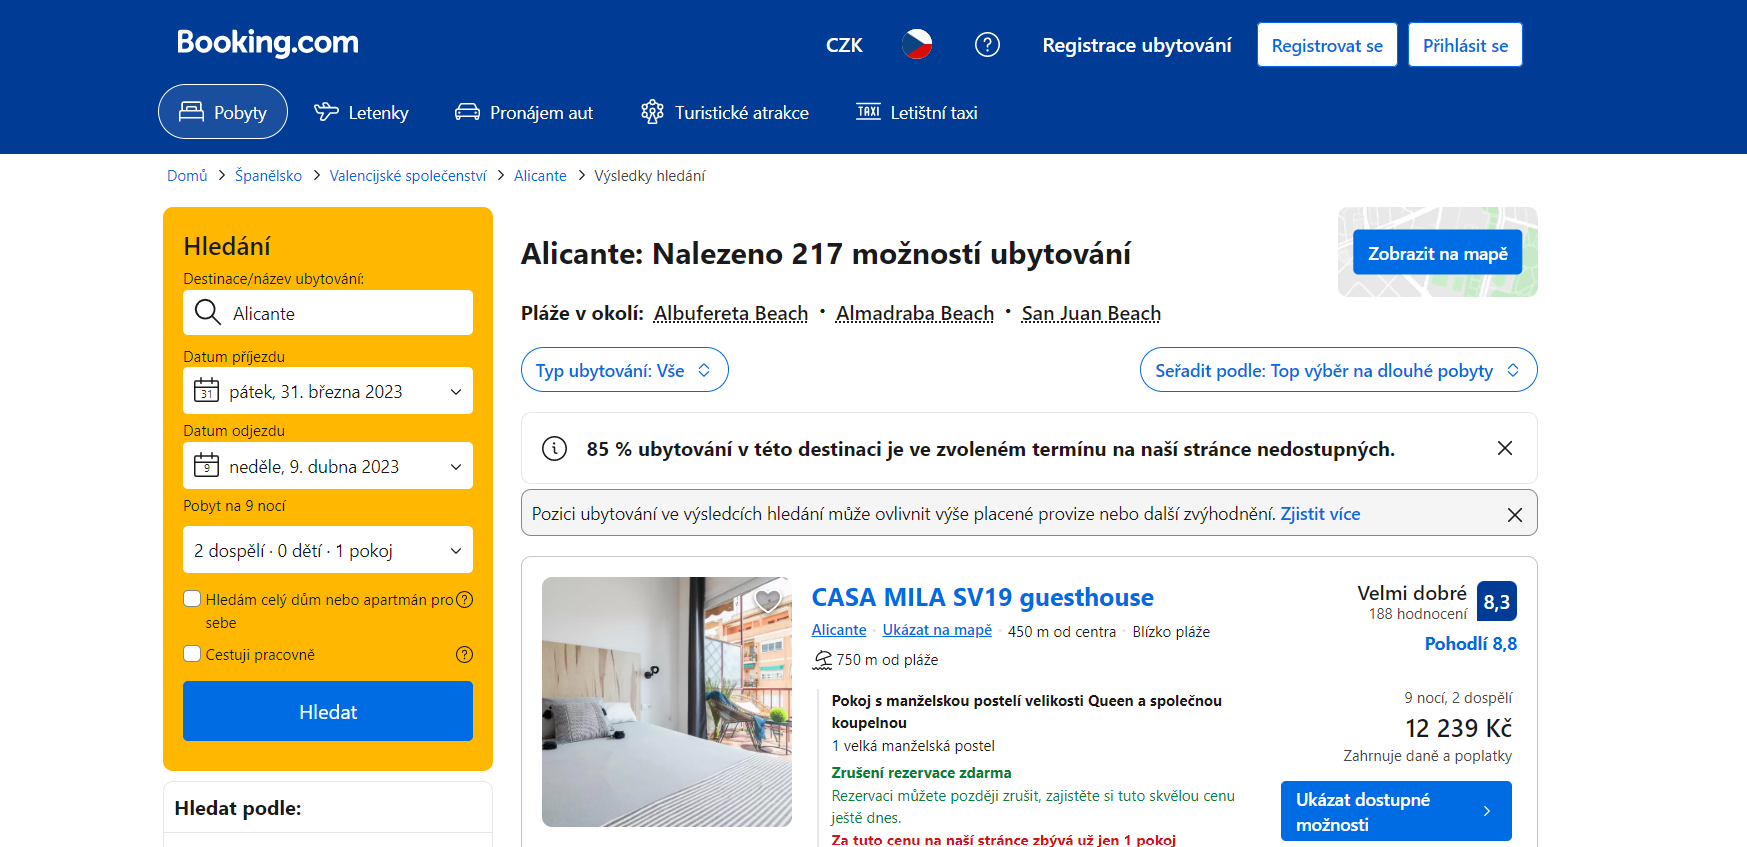The width and height of the screenshot is (1747, 847).
Task: Dismiss the 85 % unavailable notice
Action: pos(1504,448)
